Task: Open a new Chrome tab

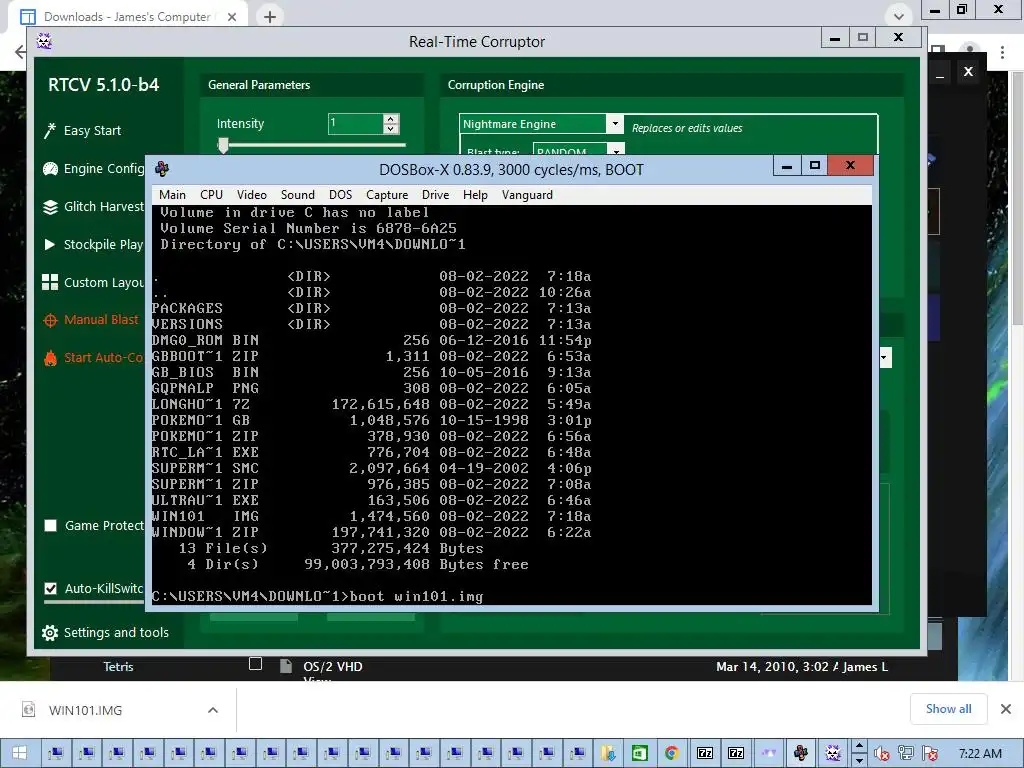Action: click(x=270, y=17)
